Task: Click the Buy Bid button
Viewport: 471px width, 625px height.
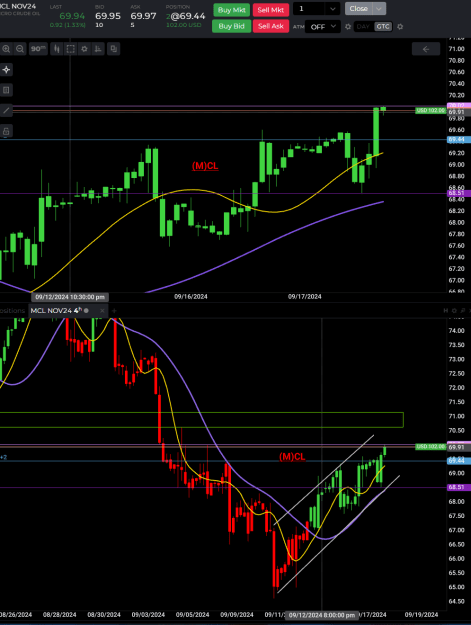Action: (x=232, y=26)
